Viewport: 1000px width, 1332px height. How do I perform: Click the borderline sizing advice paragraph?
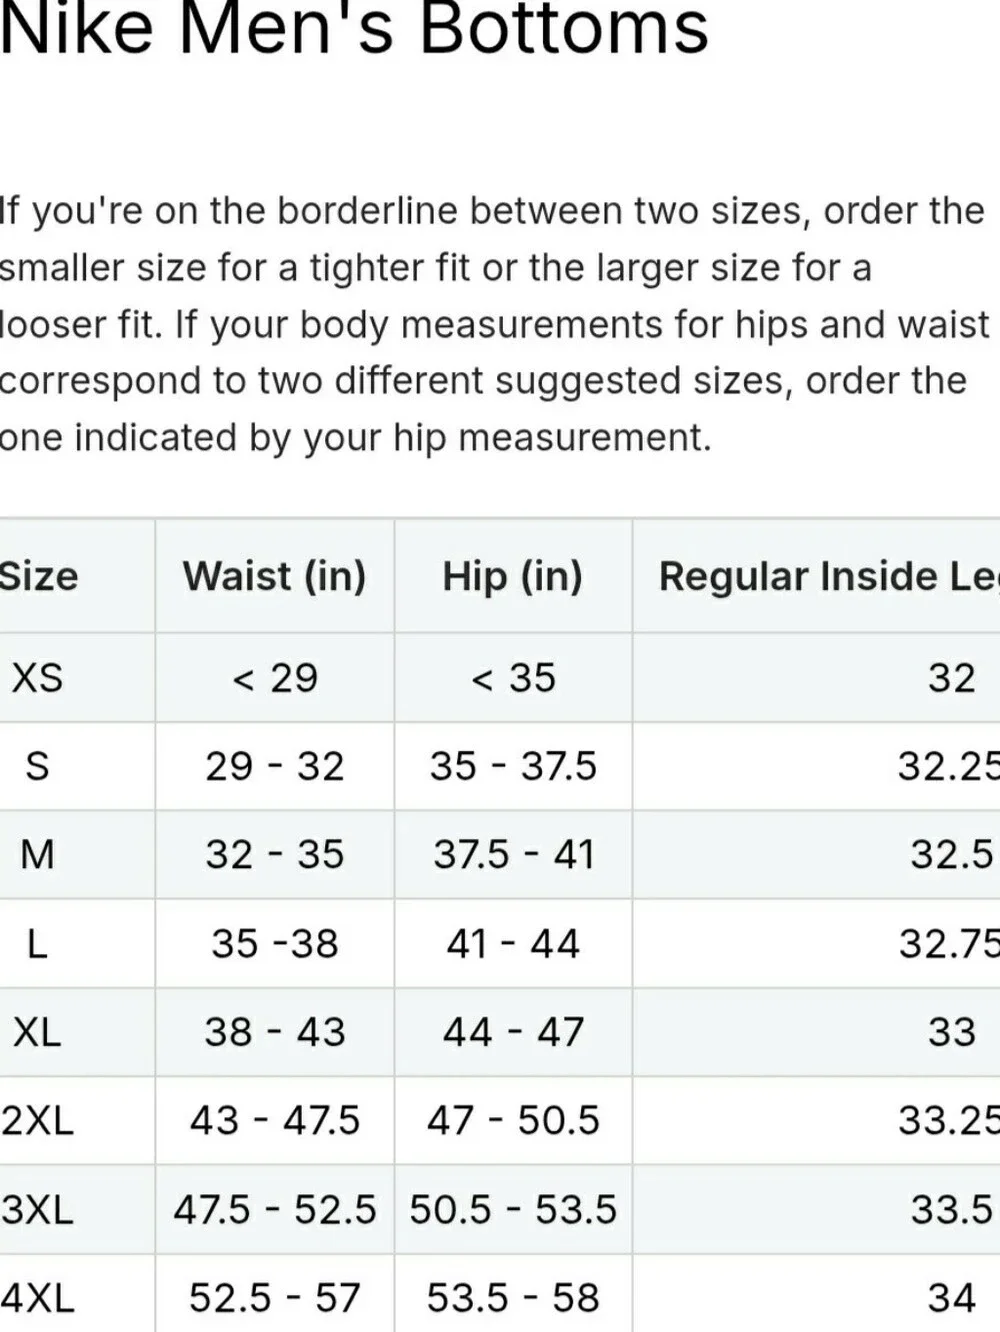(x=495, y=324)
